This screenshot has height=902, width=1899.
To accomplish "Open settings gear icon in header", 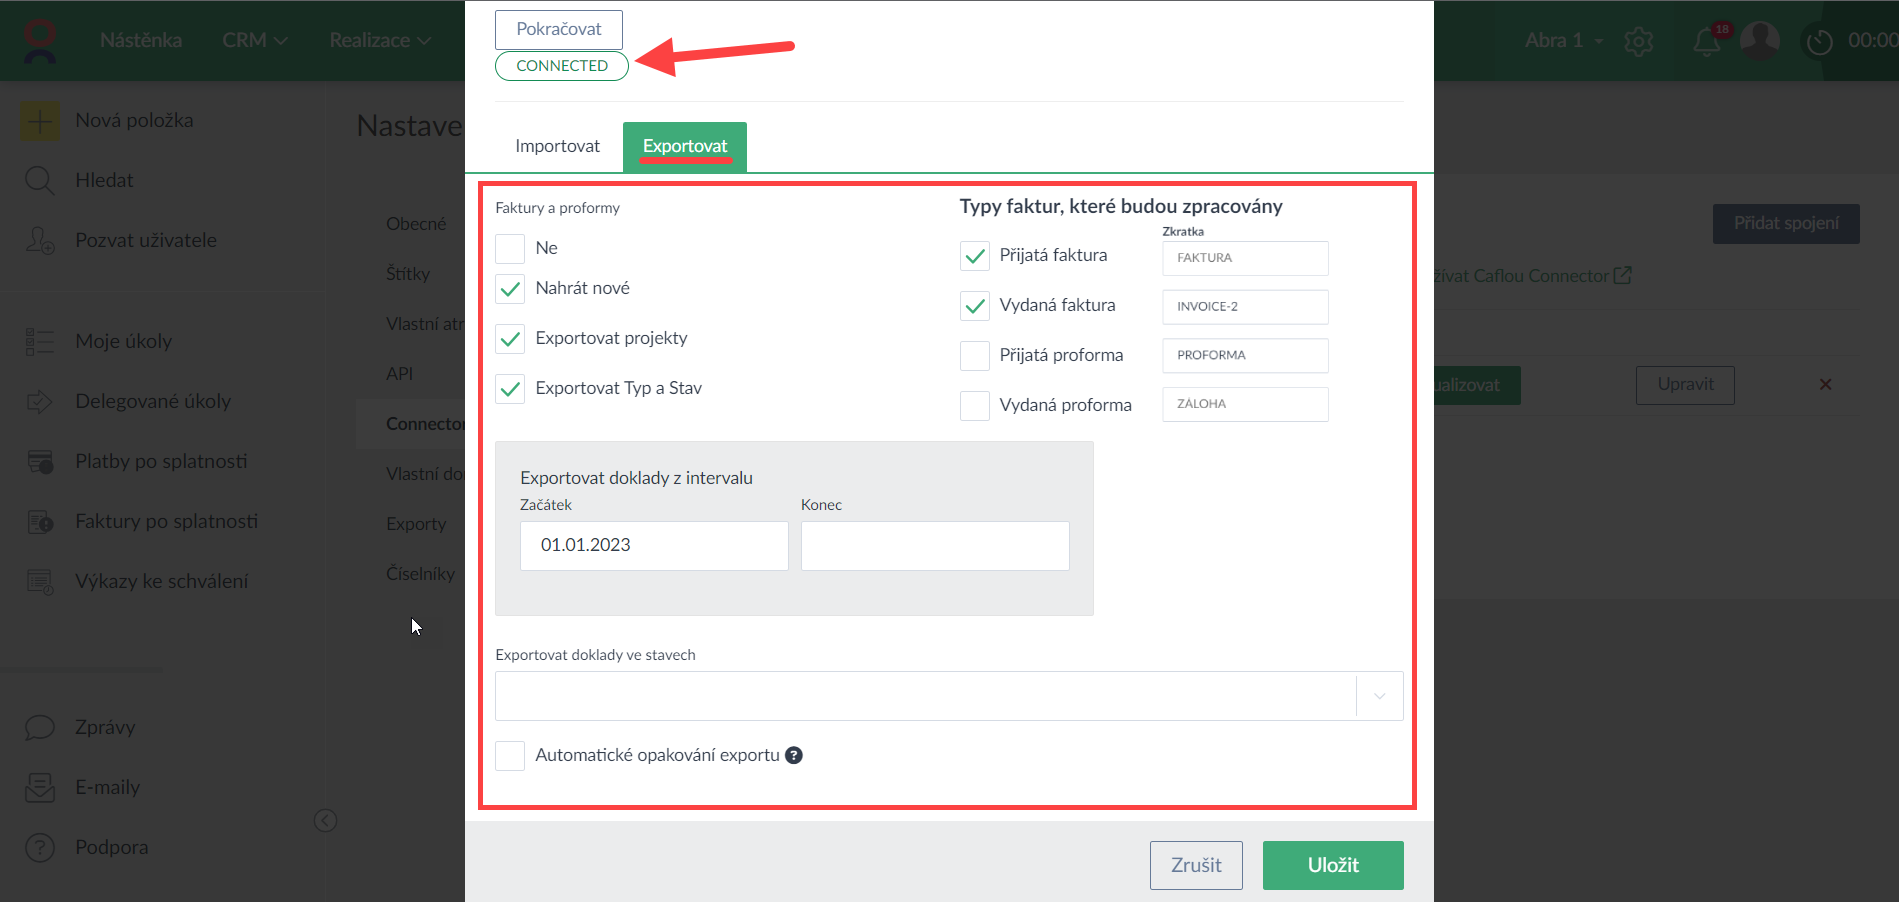I will pos(1639,42).
